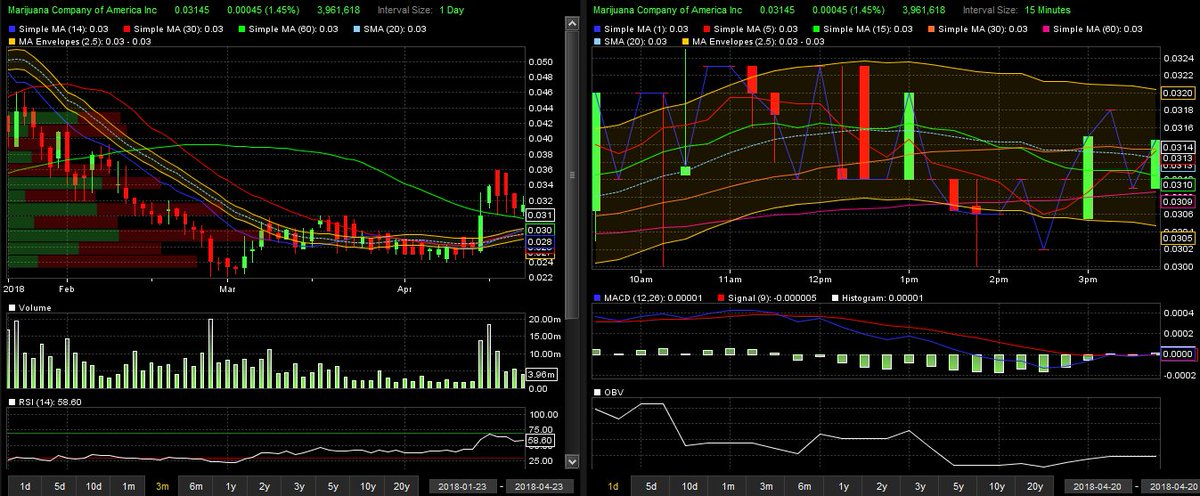Click the 0.0320 envelope price label
This screenshot has height=496, width=1200.
(x=1176, y=92)
